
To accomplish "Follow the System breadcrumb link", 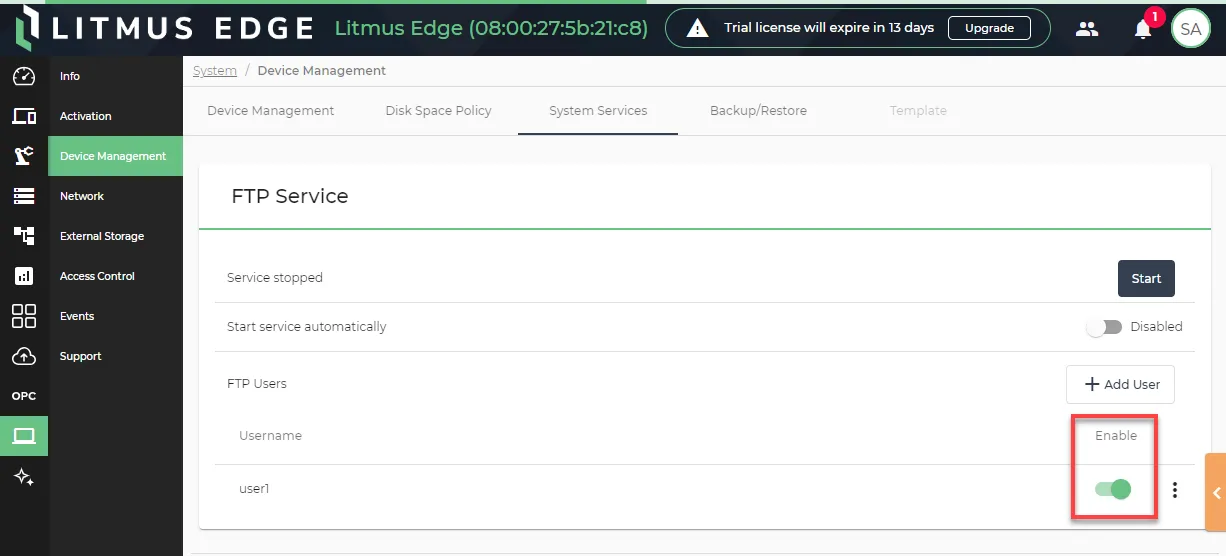I will [215, 71].
